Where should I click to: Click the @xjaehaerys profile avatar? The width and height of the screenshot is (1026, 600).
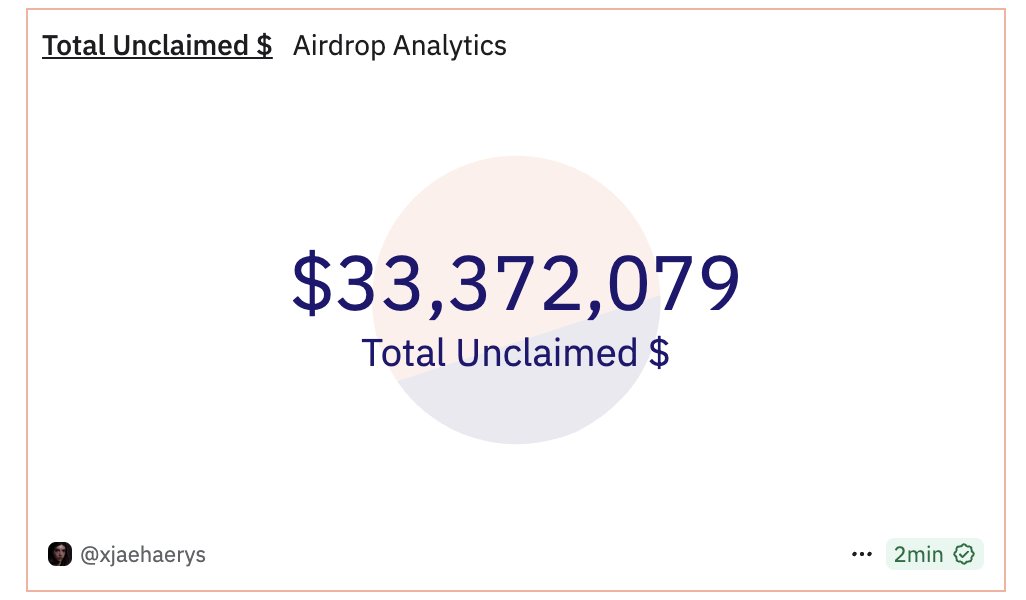tap(60, 554)
